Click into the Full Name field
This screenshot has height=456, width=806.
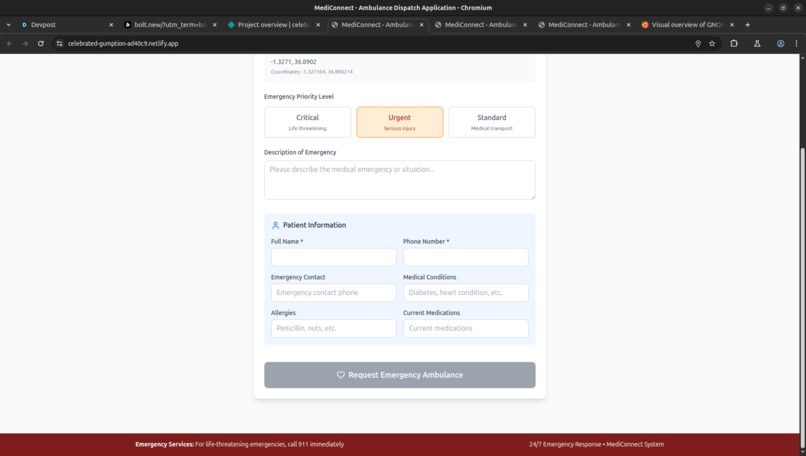coord(334,257)
